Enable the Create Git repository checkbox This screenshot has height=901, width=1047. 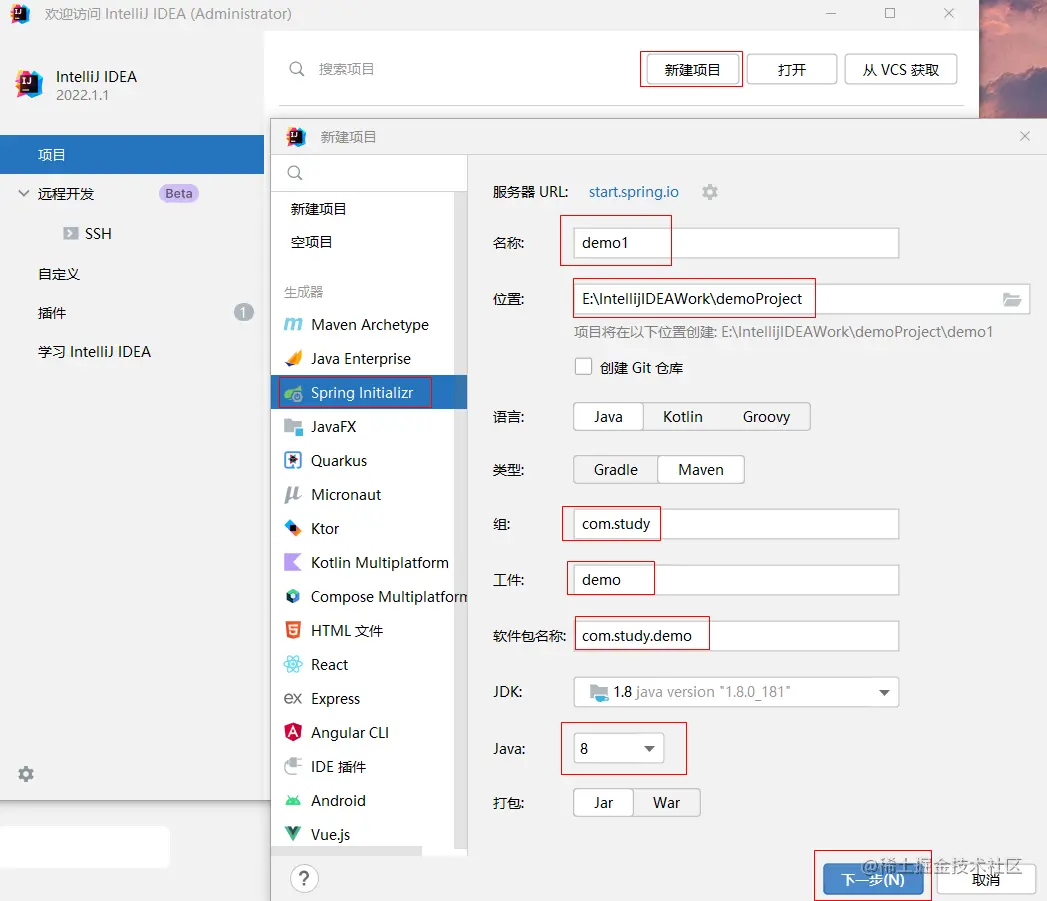(583, 367)
